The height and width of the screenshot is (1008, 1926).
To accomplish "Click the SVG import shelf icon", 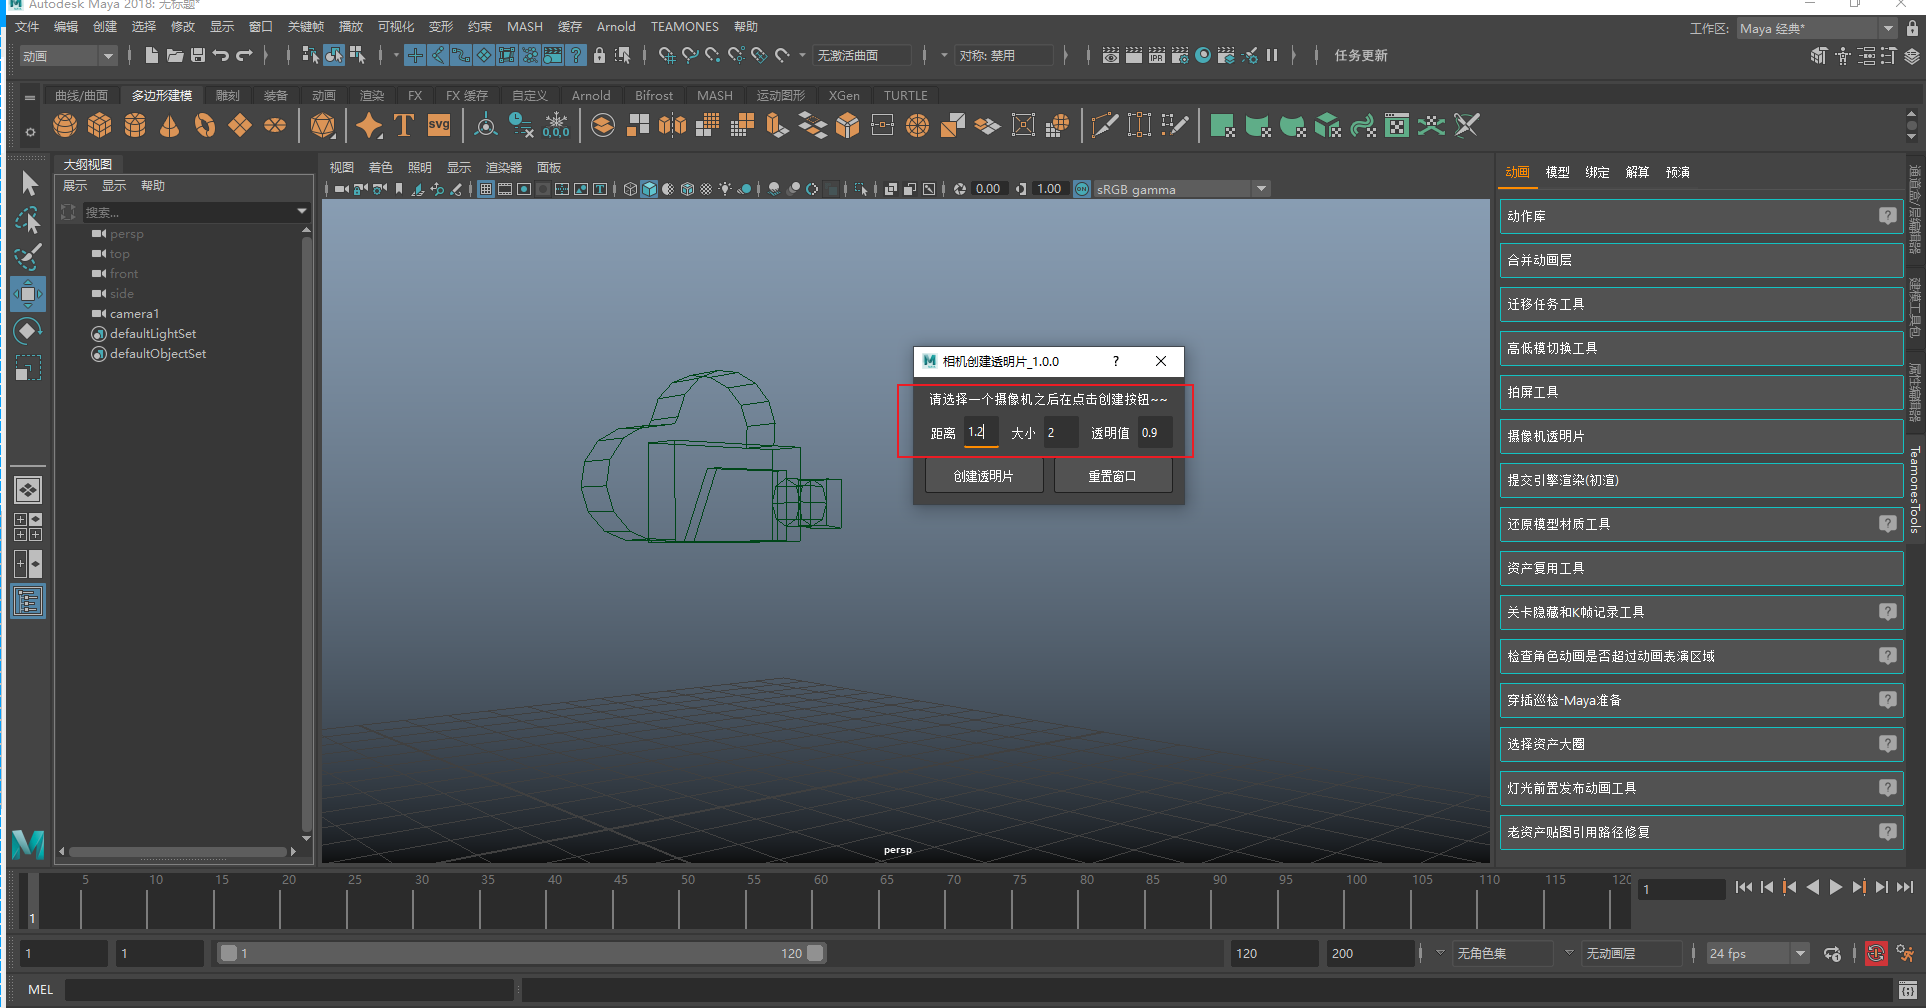I will tap(439, 126).
